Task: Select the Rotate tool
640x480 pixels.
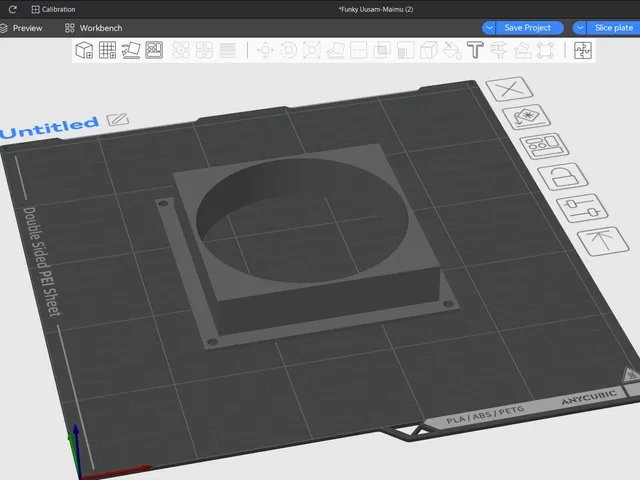Action: (x=289, y=50)
